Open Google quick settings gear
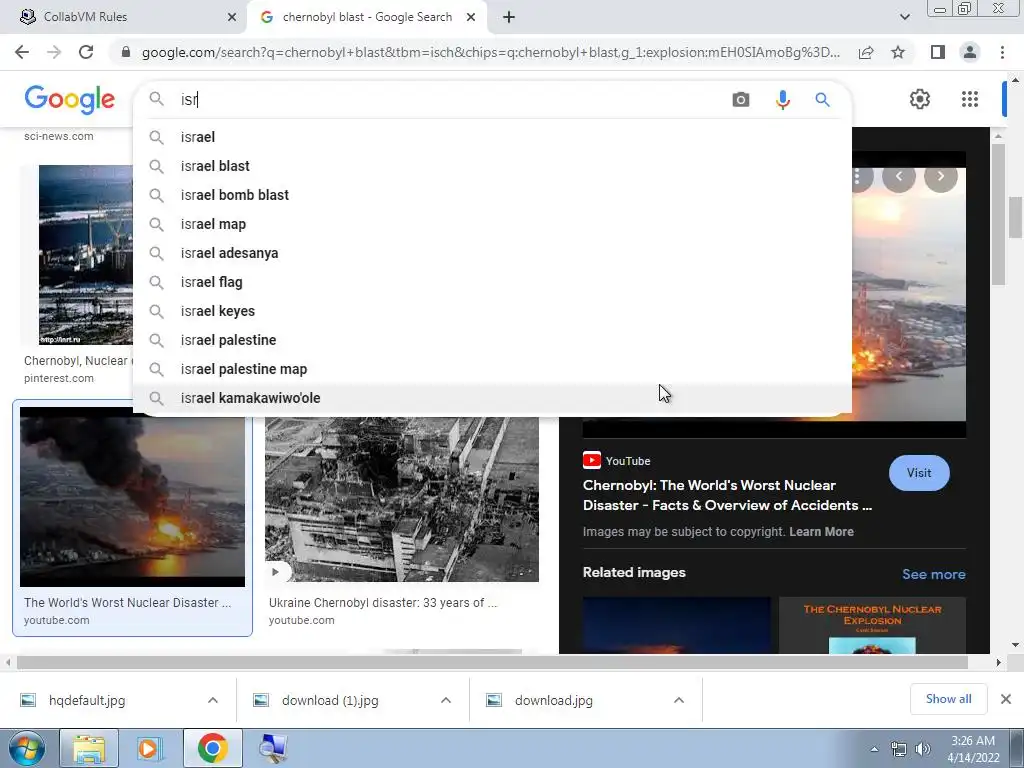1024x768 pixels. click(x=920, y=99)
